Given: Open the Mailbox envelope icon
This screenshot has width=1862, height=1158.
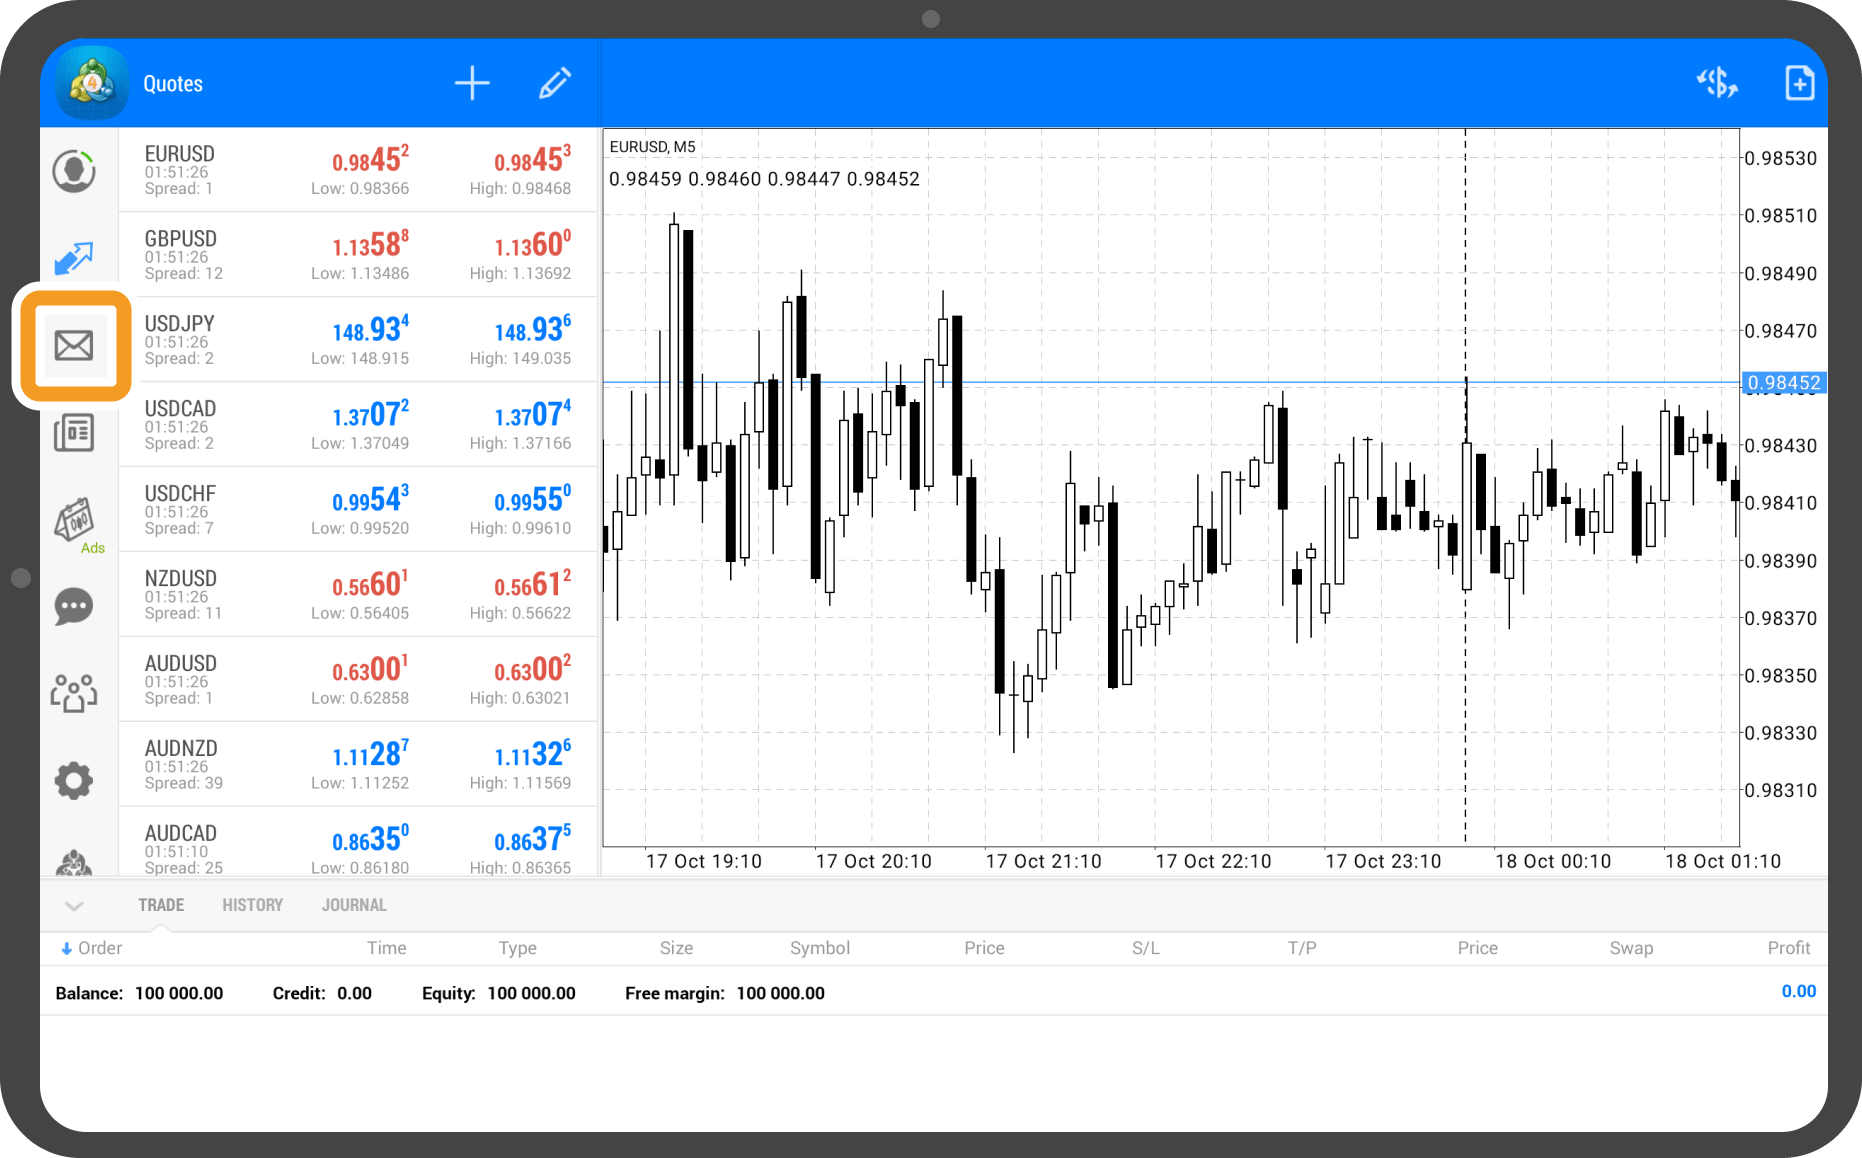Looking at the screenshot, I should point(74,346).
